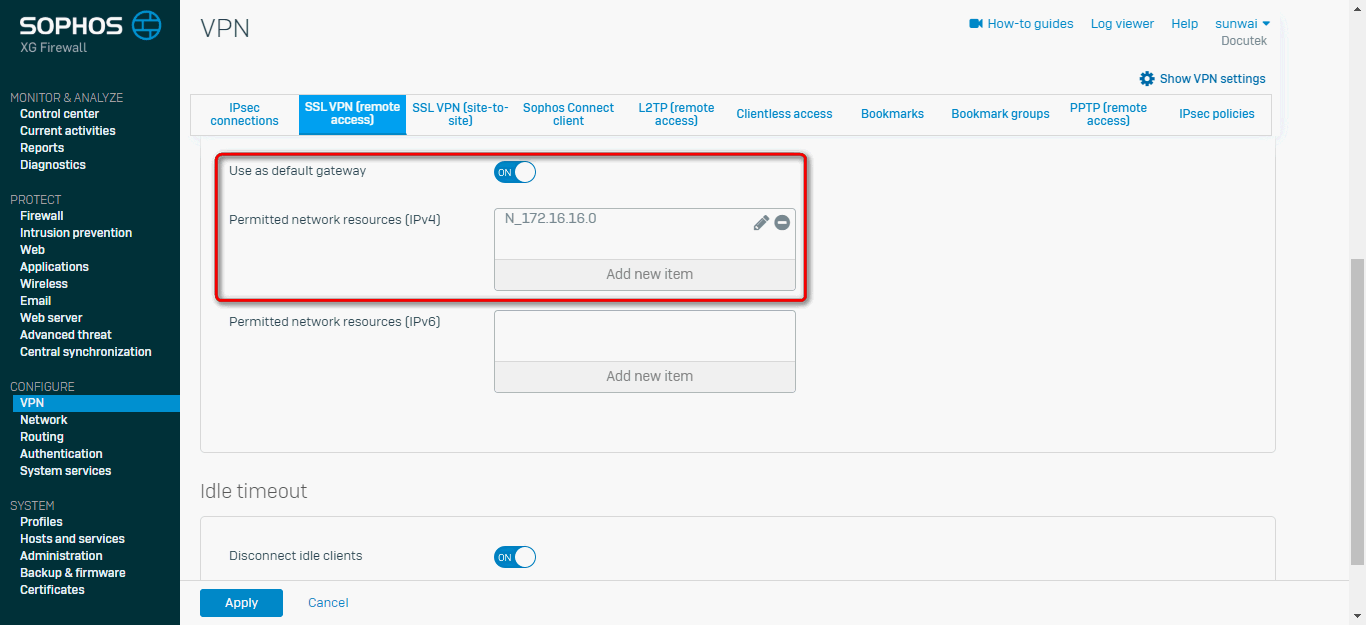Open Applications in sidebar
This screenshot has height=625, width=1366.
(54, 267)
